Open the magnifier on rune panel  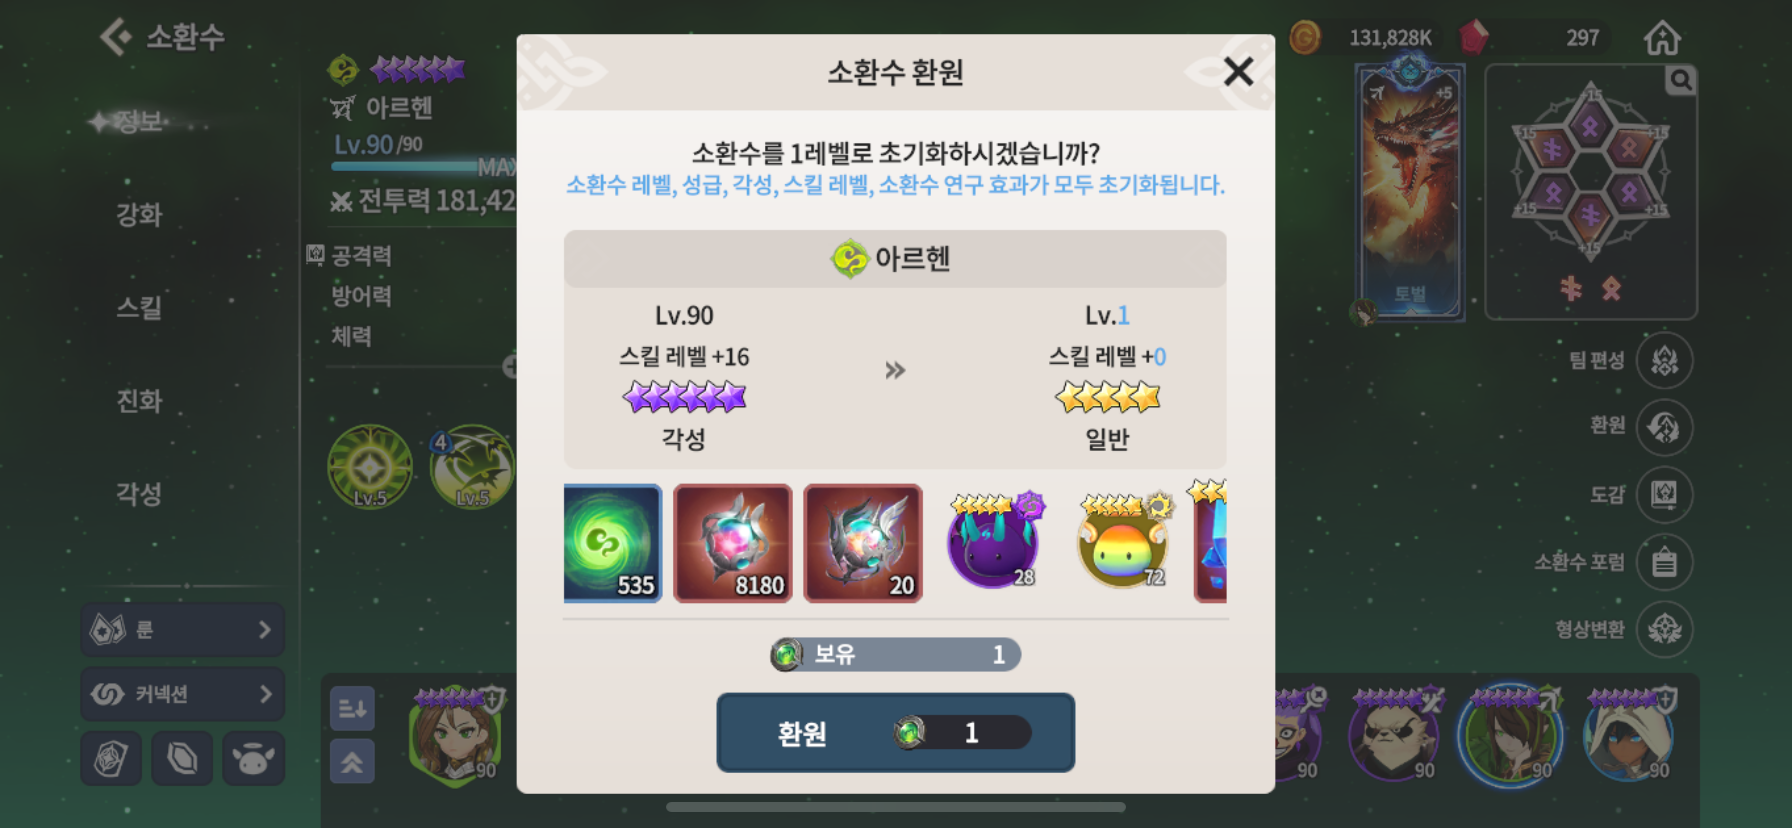1681,80
